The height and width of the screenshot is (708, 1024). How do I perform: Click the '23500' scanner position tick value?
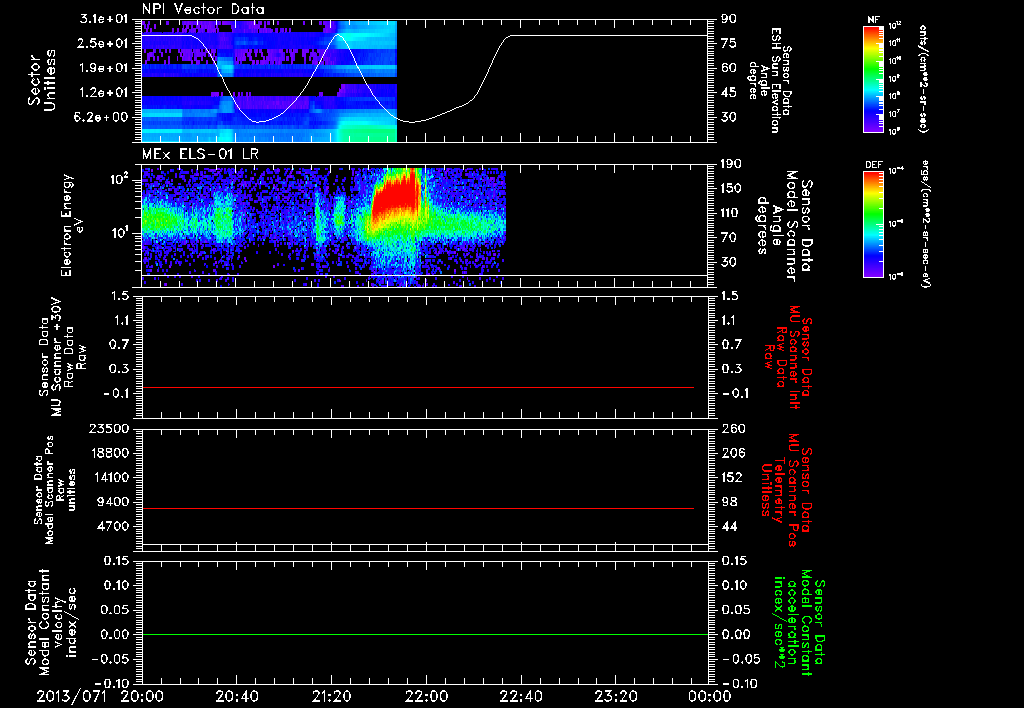coord(109,429)
